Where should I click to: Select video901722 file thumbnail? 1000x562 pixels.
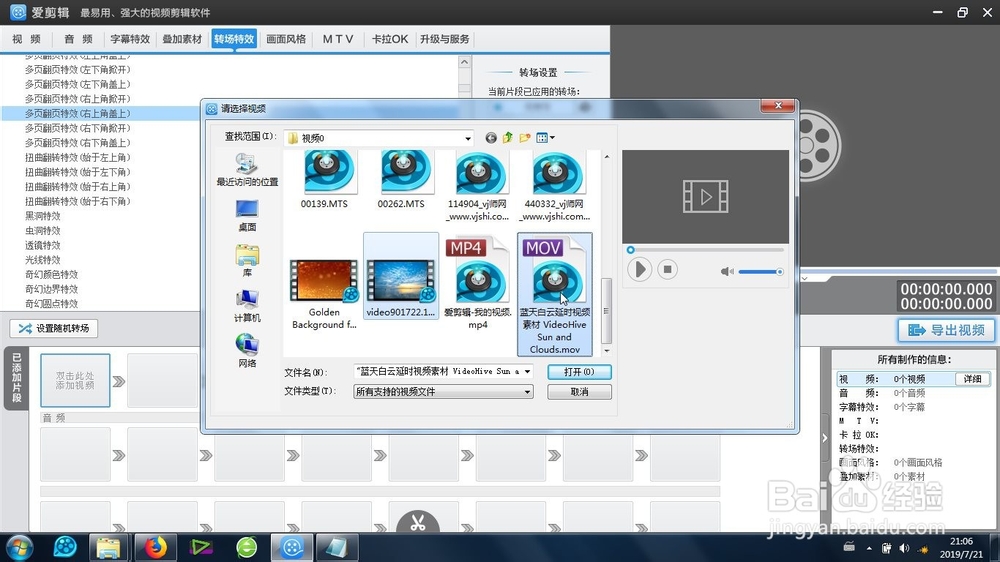[401, 276]
